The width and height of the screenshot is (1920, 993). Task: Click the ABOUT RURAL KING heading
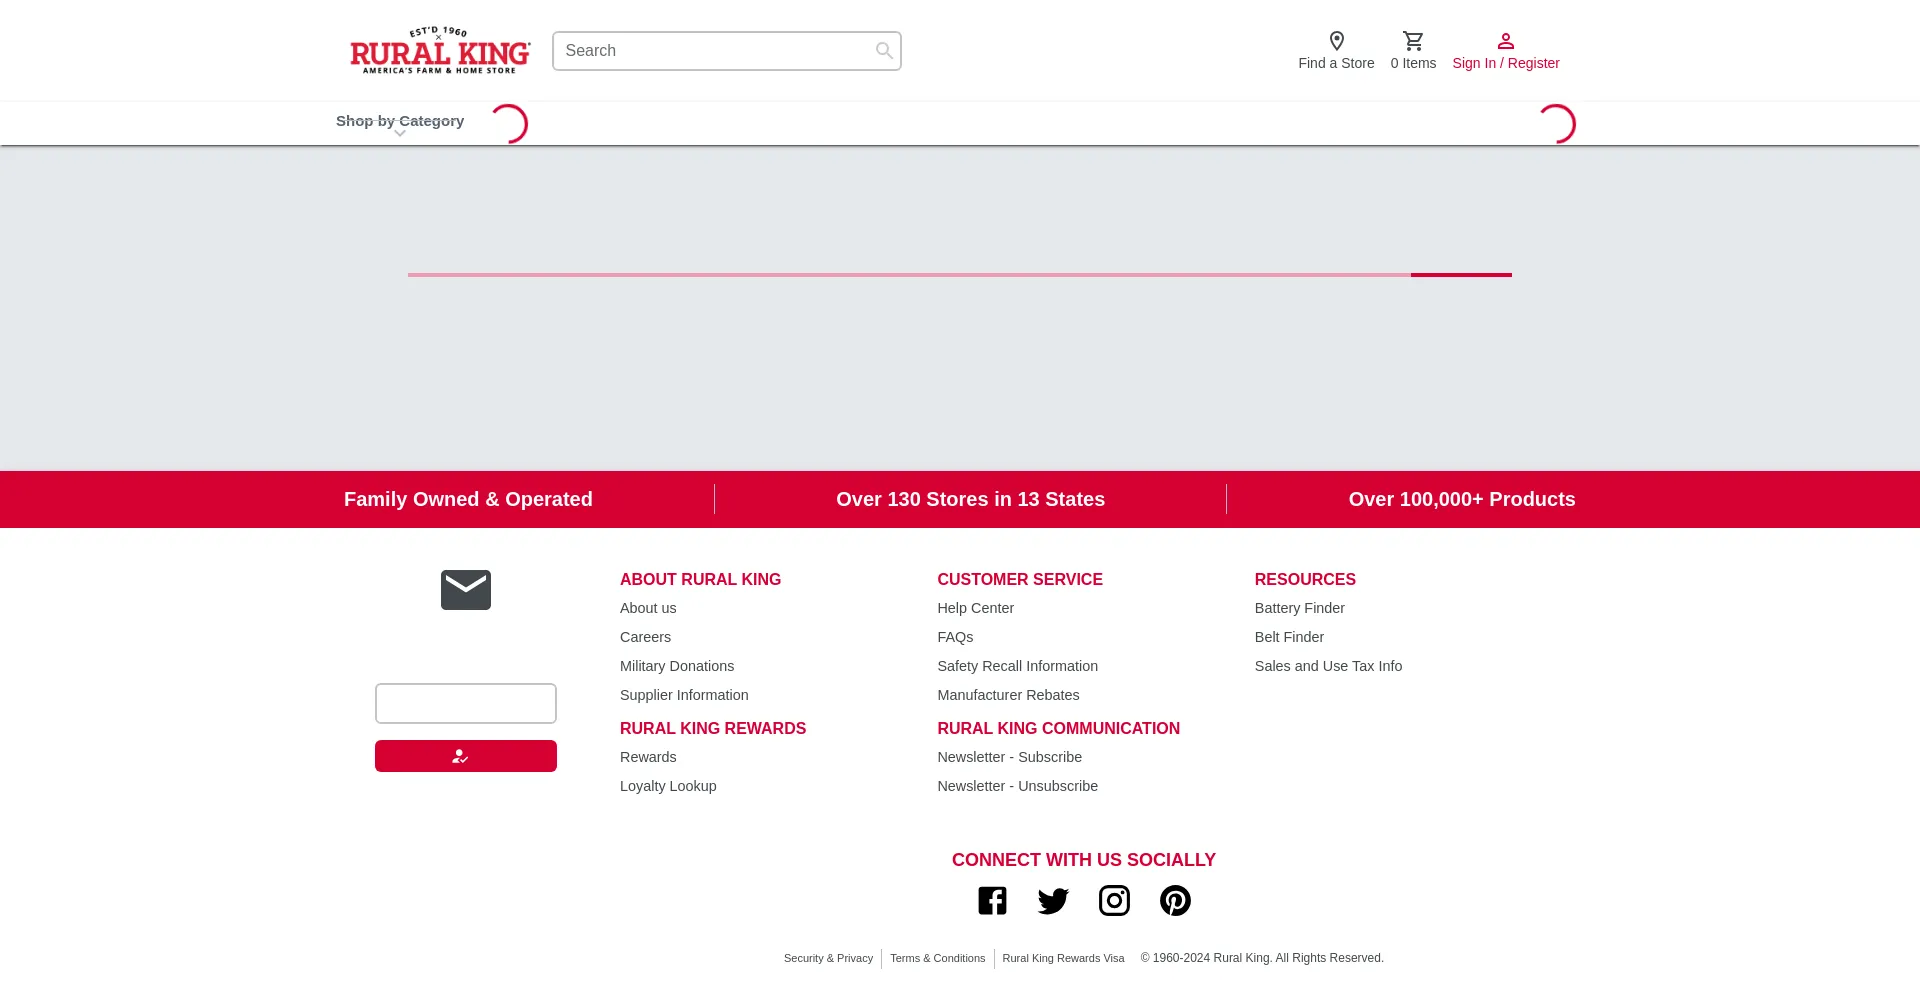click(700, 579)
